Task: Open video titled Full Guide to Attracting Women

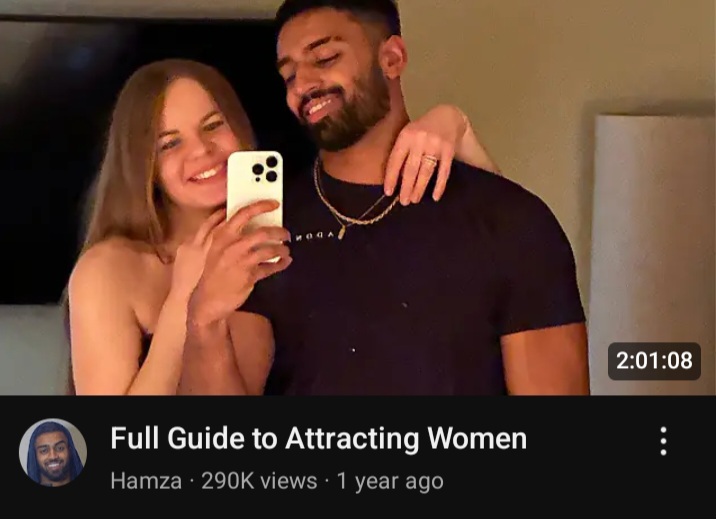Action: point(318,438)
